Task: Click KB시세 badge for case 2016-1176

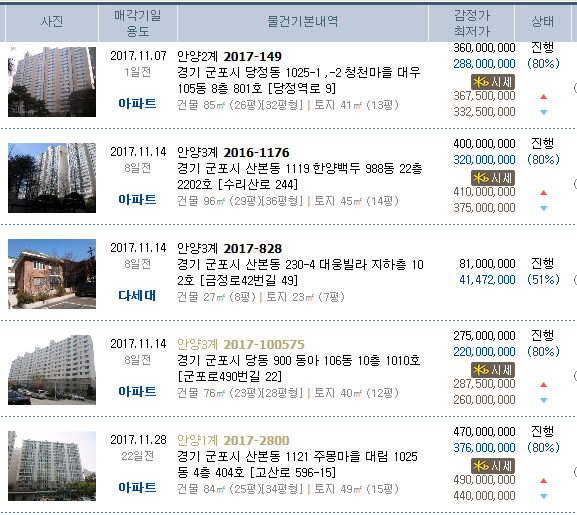Action: click(493, 178)
